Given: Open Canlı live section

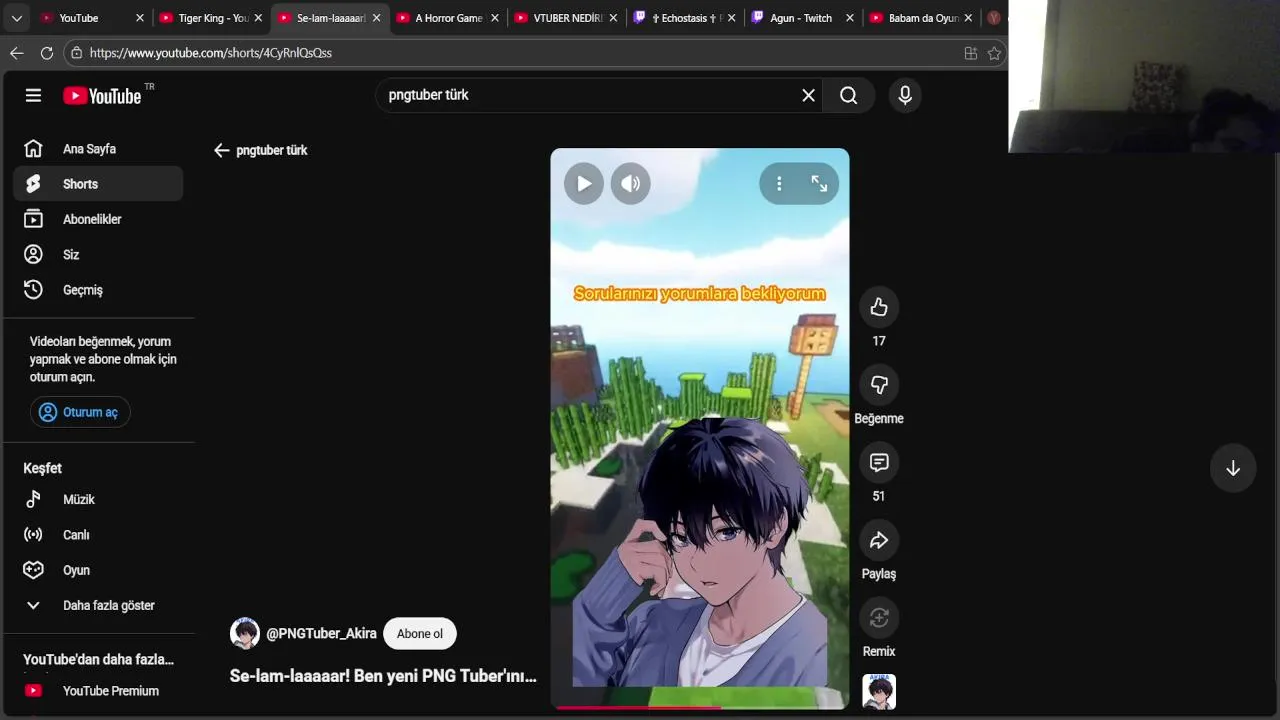Looking at the screenshot, I should [x=98, y=535].
